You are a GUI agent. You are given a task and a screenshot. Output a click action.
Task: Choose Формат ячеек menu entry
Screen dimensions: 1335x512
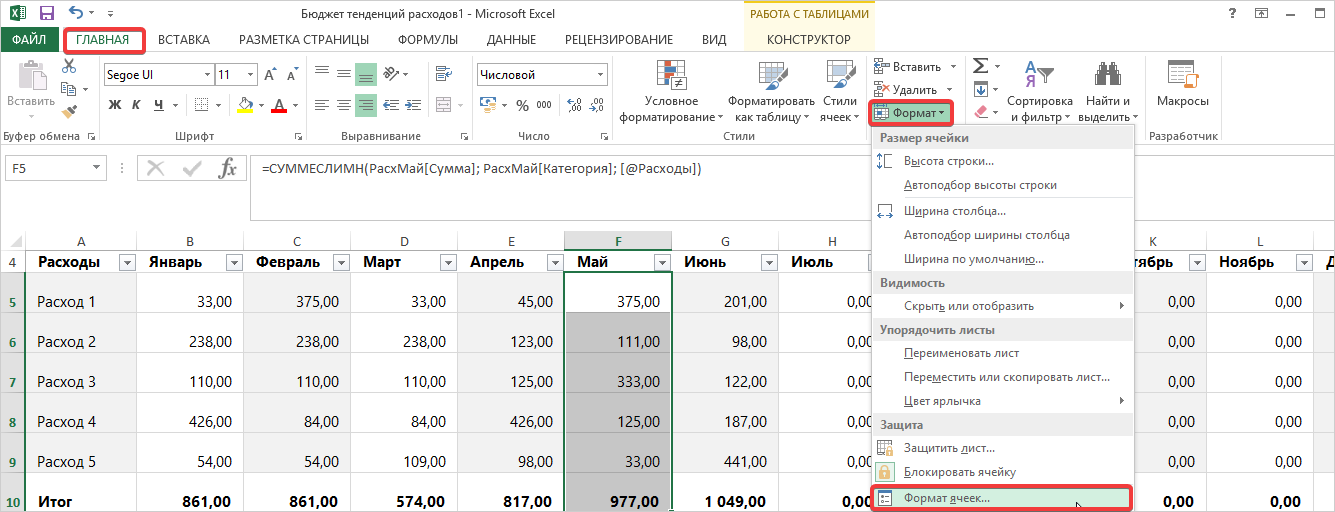click(946, 497)
